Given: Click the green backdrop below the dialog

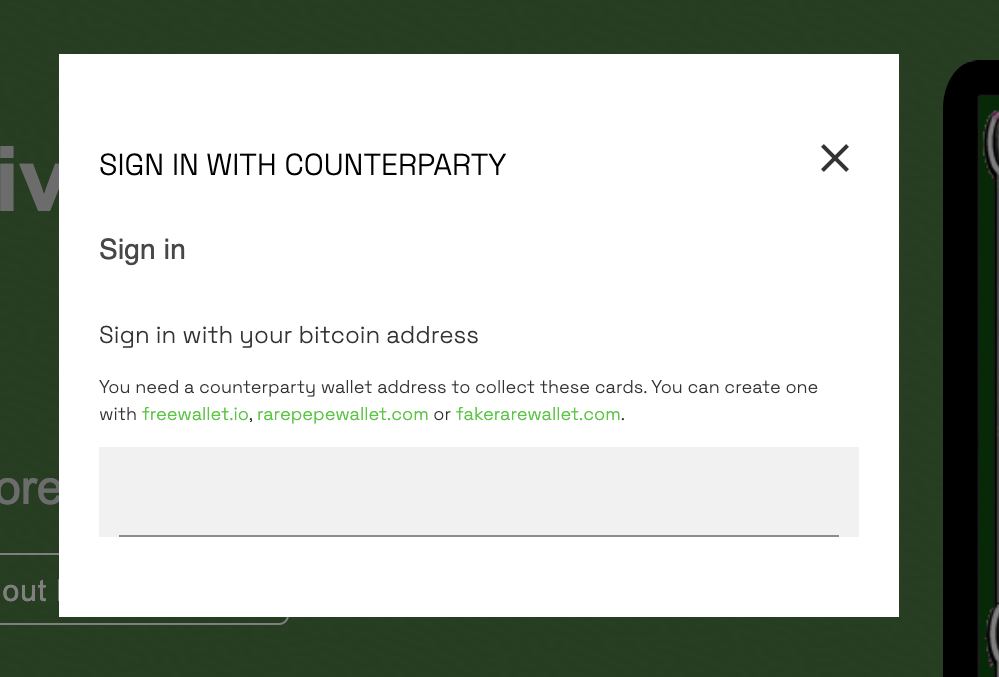Looking at the screenshot, I should pos(478,647).
